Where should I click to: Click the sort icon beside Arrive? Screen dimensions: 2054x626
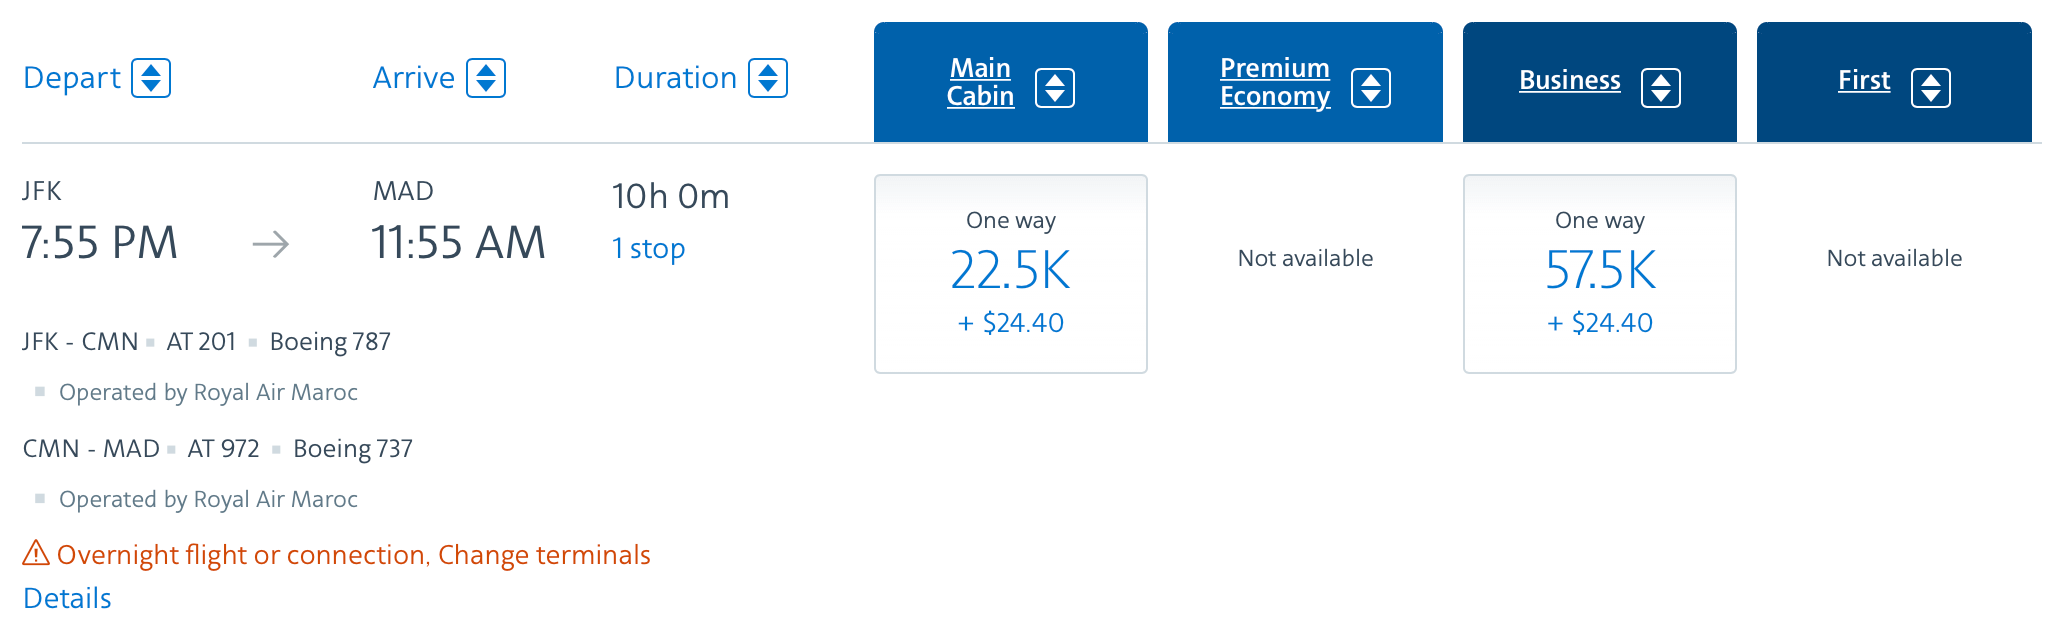click(x=486, y=78)
